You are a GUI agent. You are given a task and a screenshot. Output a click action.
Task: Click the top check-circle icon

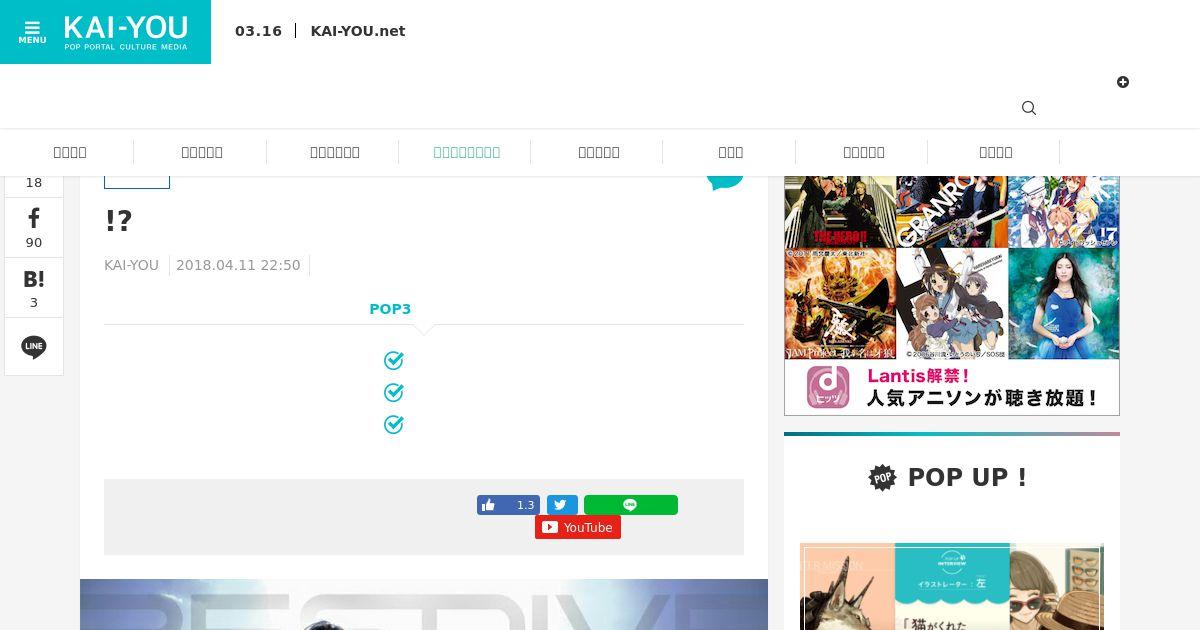click(394, 360)
